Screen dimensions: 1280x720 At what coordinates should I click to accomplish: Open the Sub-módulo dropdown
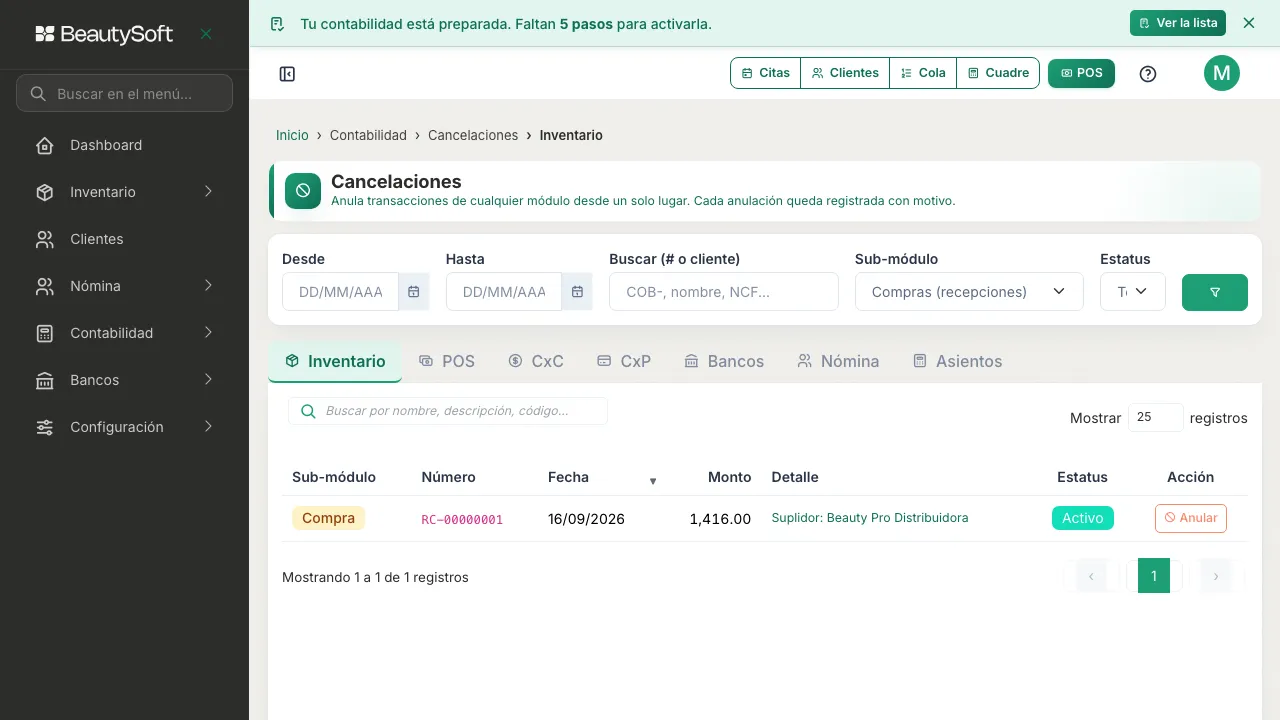969,292
